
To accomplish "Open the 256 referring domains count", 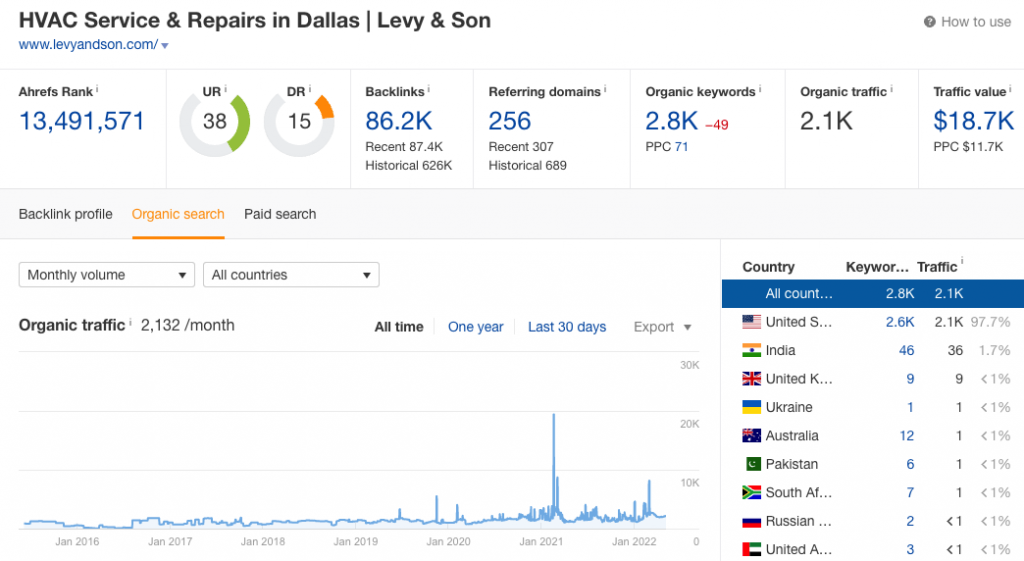I will pyautogui.click(x=510, y=121).
